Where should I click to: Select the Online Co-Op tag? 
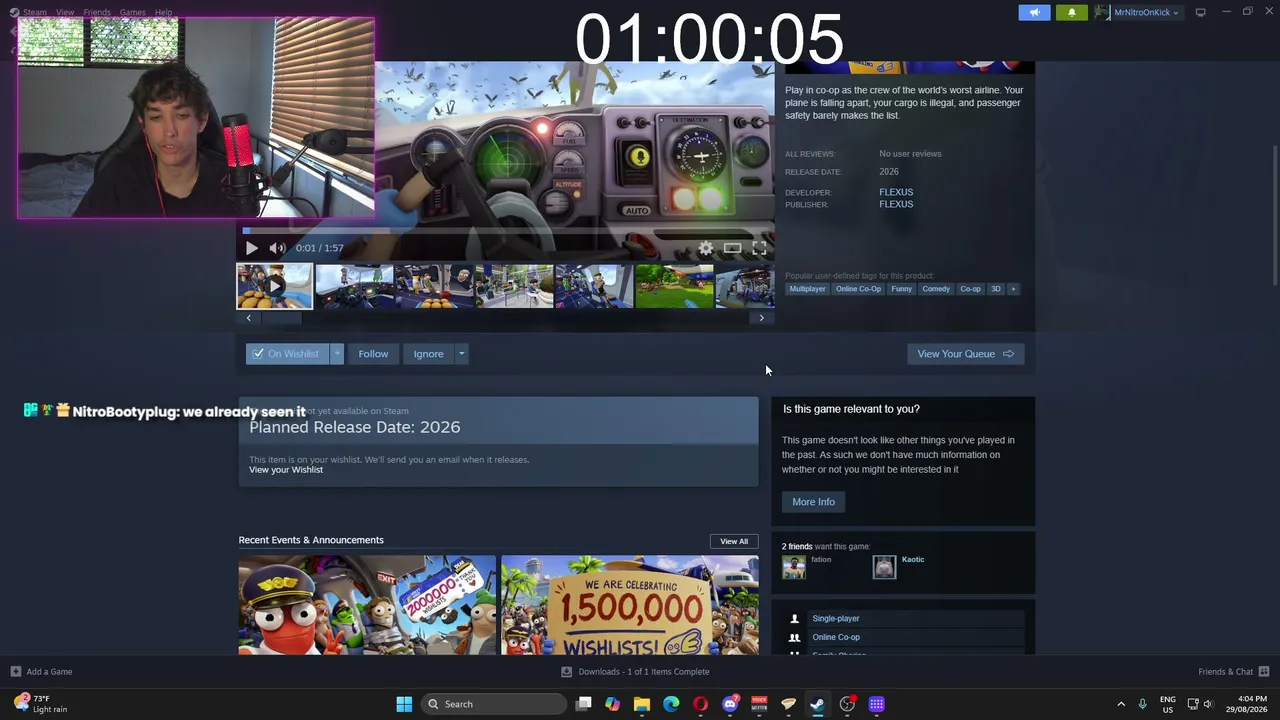point(858,289)
